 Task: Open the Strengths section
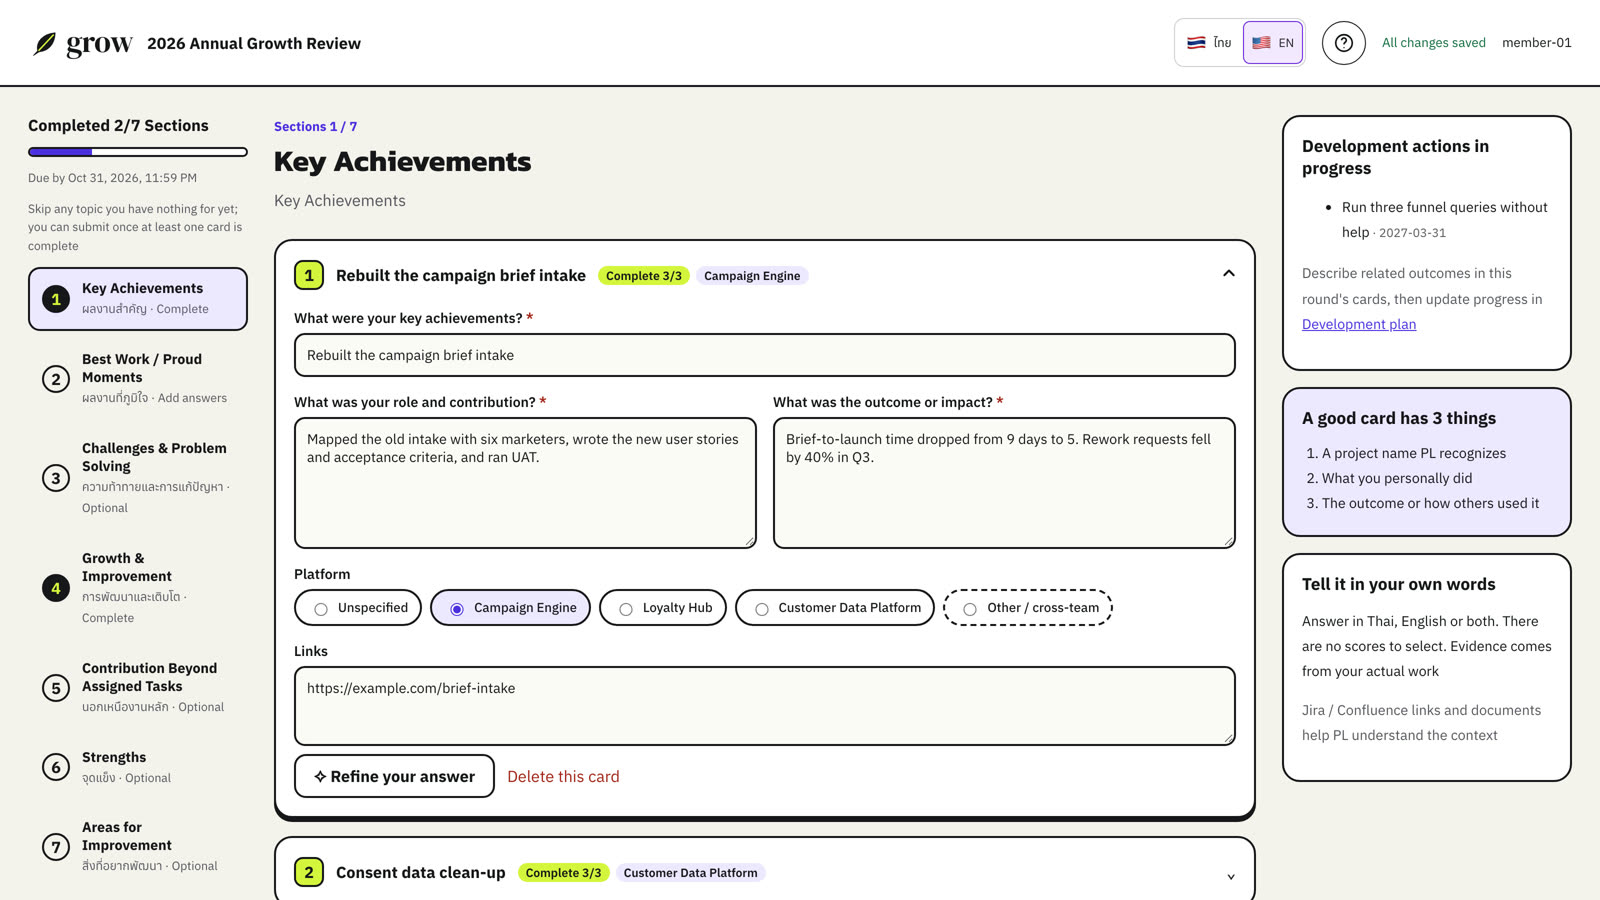tap(138, 767)
